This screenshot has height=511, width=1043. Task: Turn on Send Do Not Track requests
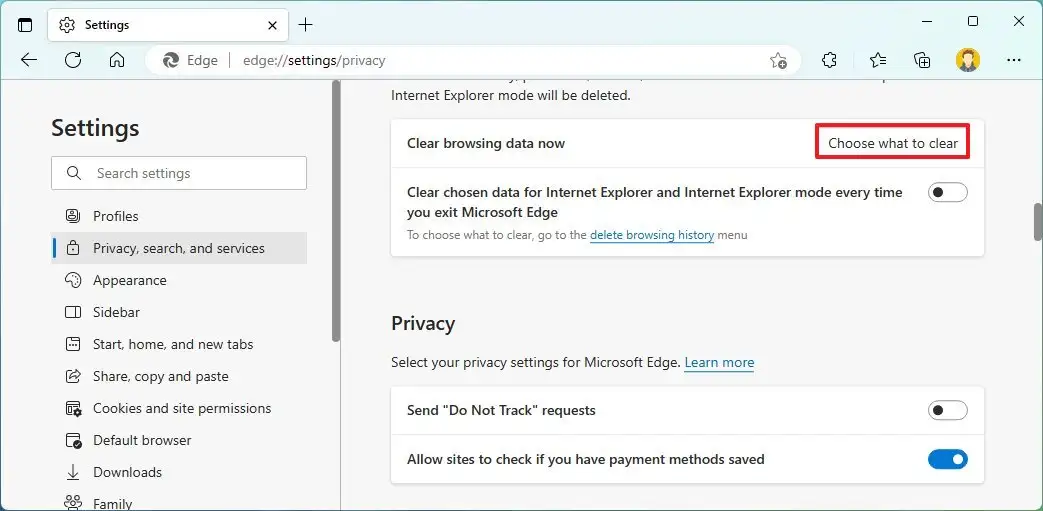[947, 410]
